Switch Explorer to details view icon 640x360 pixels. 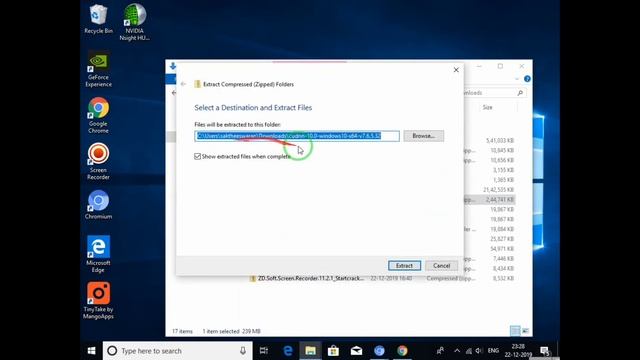click(515, 331)
